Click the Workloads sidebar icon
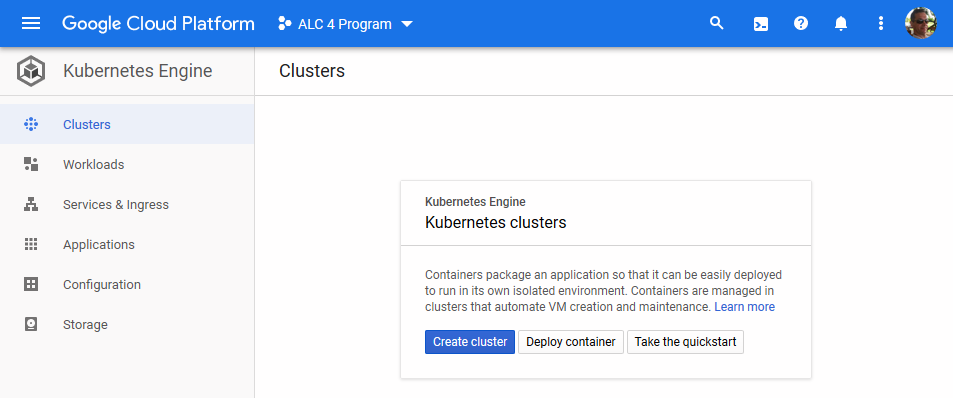The height and width of the screenshot is (398, 953). click(x=31, y=164)
